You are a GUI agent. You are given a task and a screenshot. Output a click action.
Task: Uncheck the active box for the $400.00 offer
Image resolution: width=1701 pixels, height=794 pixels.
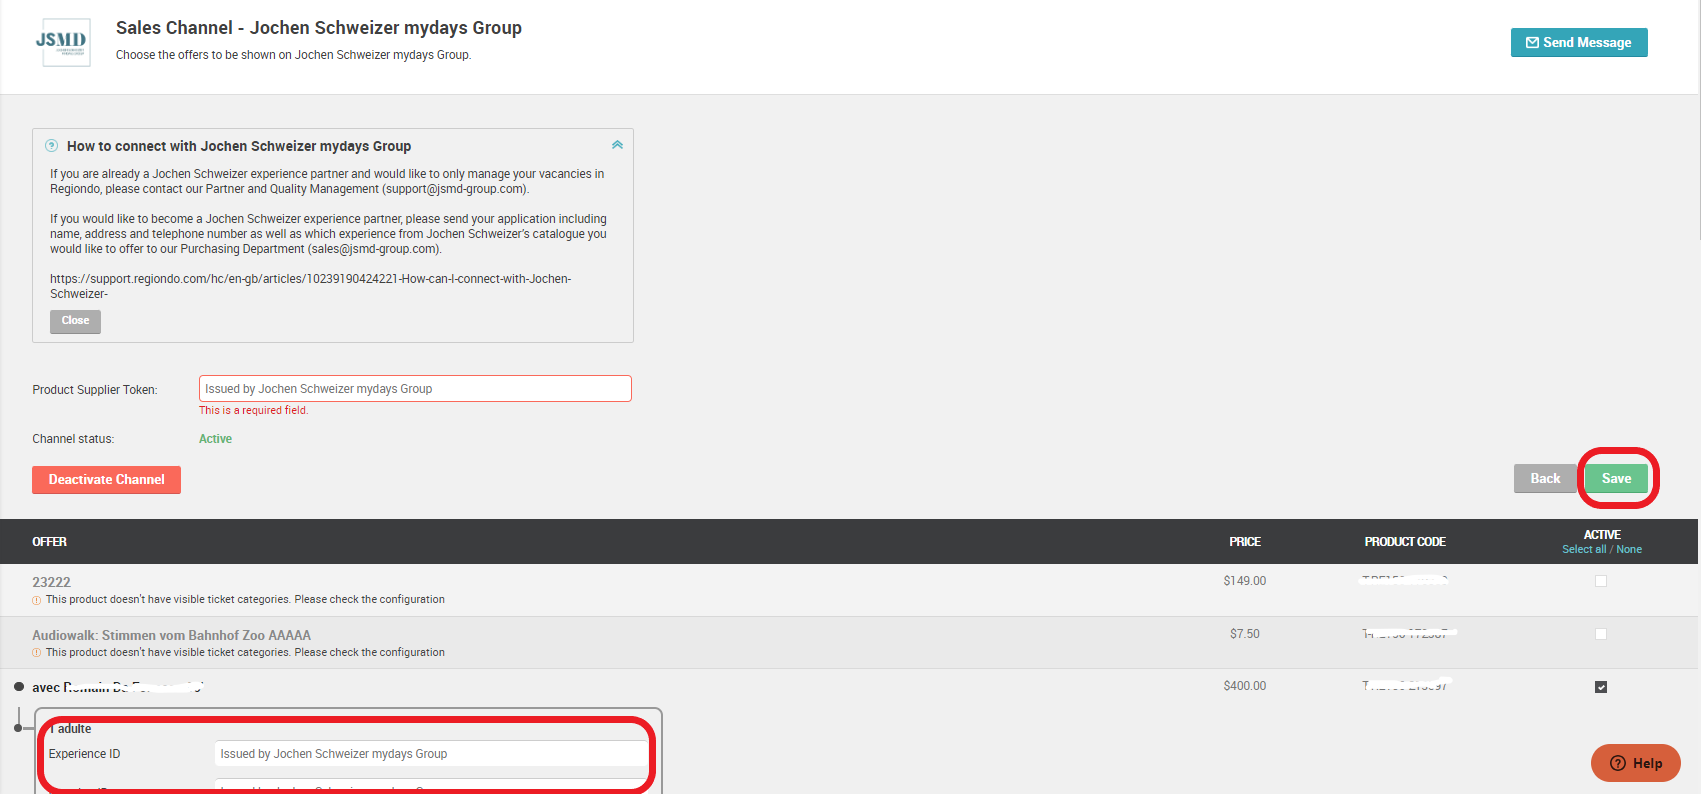coord(1601,687)
